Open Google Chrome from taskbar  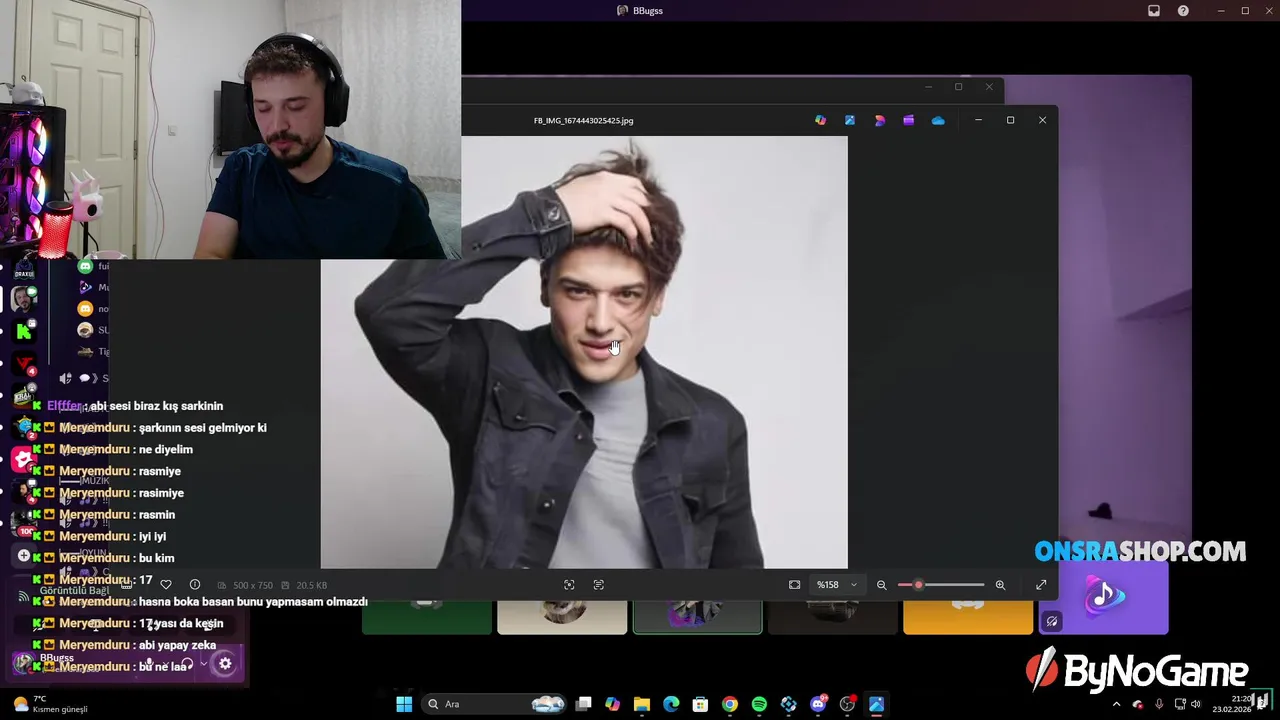(x=730, y=704)
